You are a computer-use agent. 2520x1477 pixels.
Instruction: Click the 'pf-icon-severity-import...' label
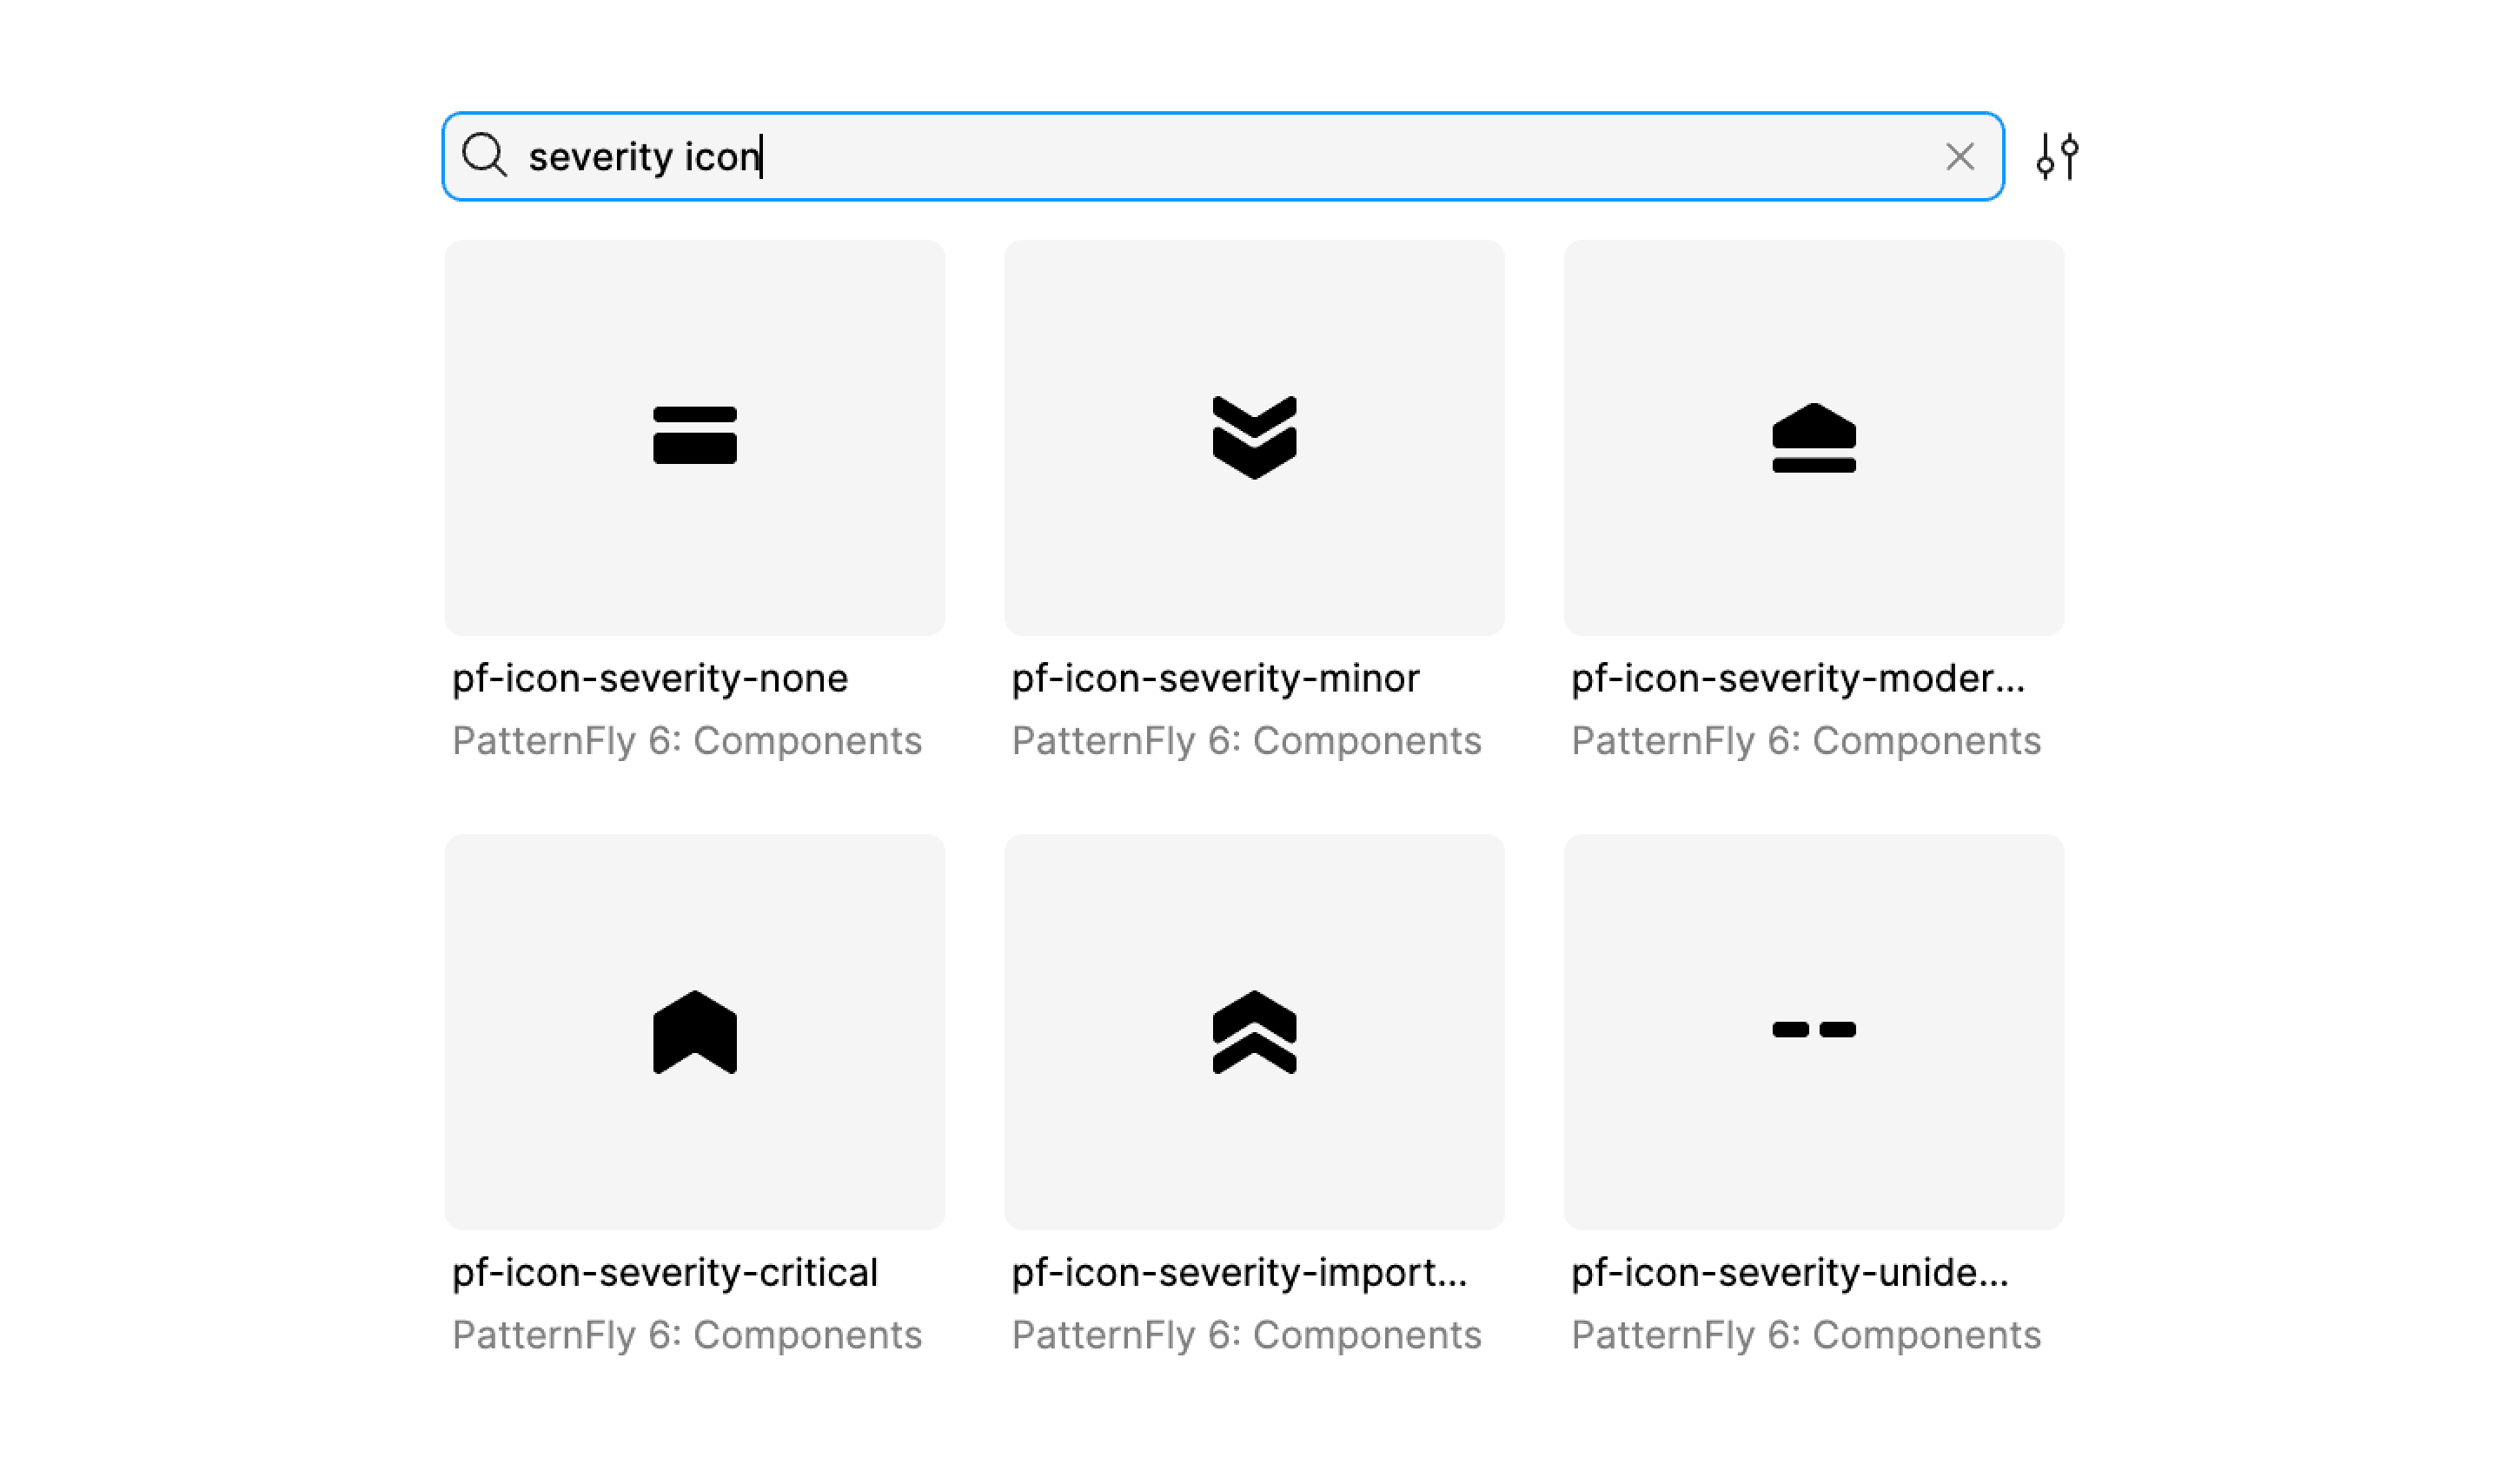point(1239,1273)
